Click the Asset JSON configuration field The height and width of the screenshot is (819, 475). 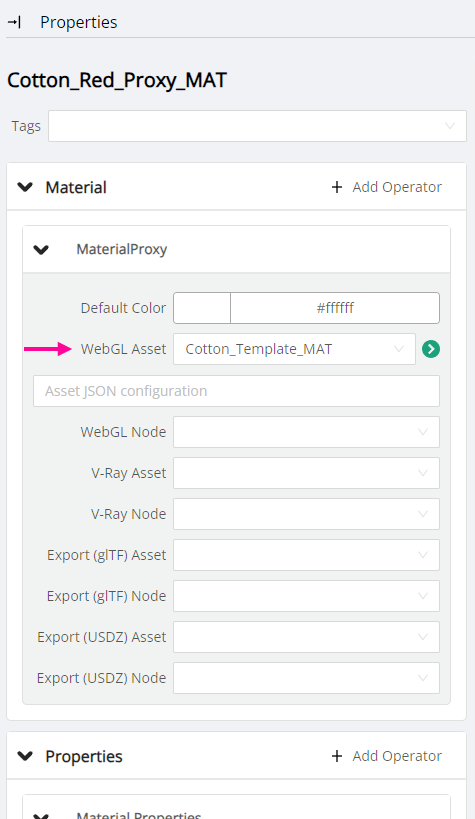(236, 391)
